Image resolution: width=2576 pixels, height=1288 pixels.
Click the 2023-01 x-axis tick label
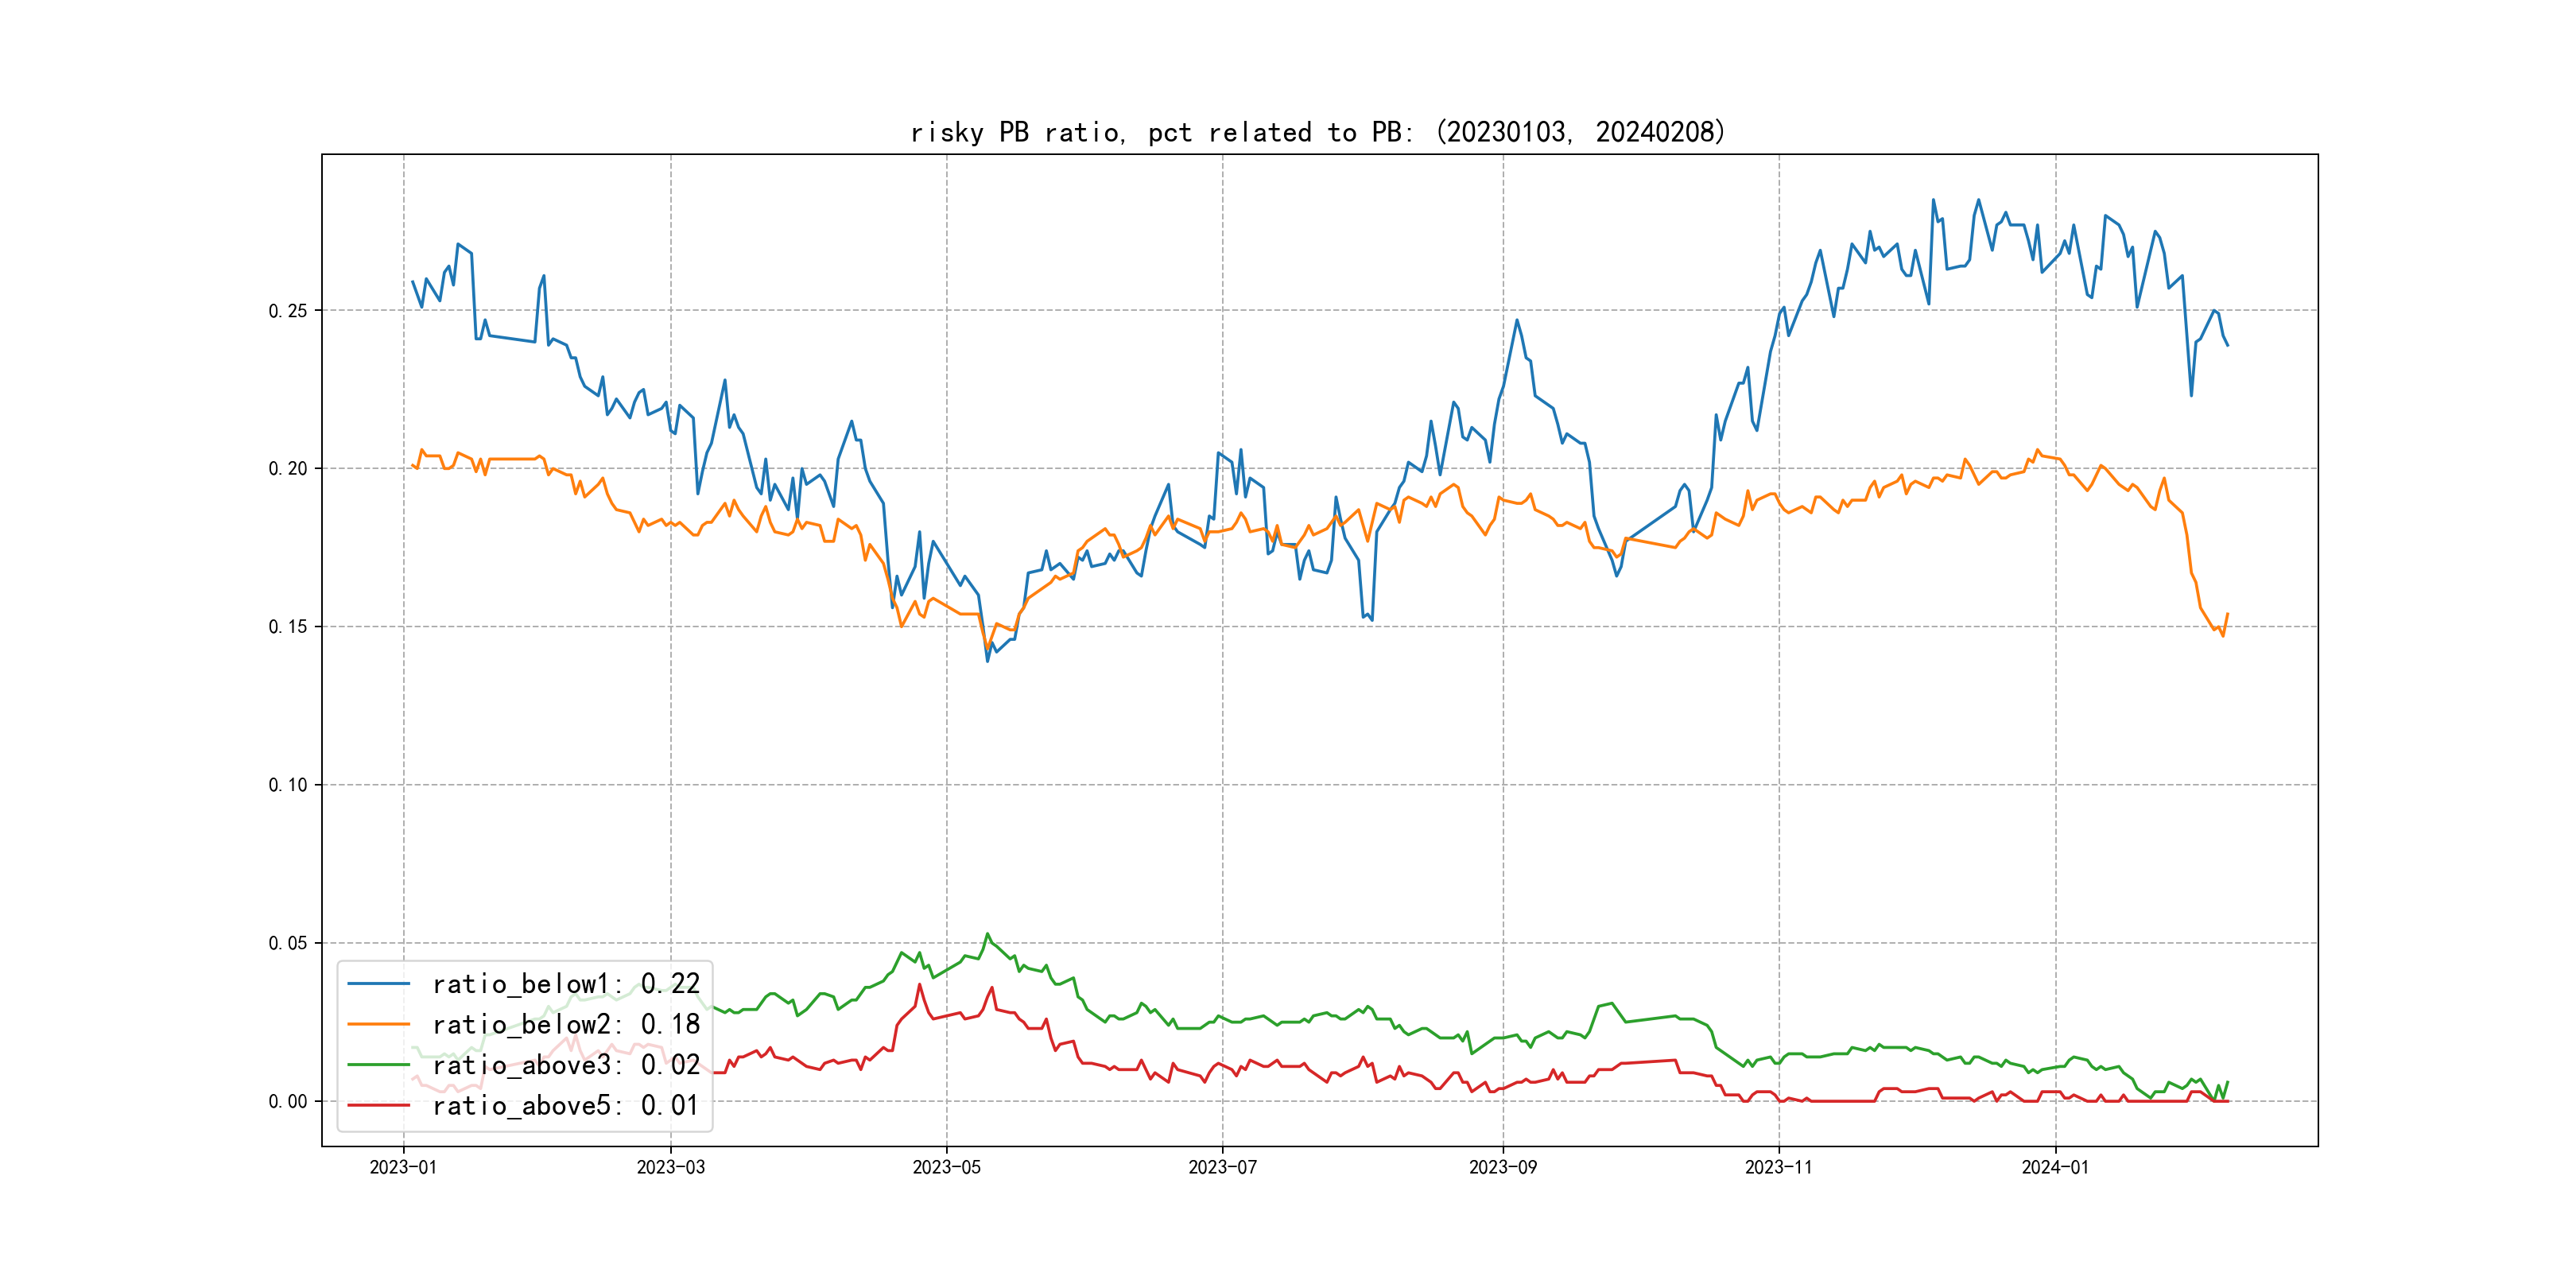pyautogui.click(x=403, y=1167)
